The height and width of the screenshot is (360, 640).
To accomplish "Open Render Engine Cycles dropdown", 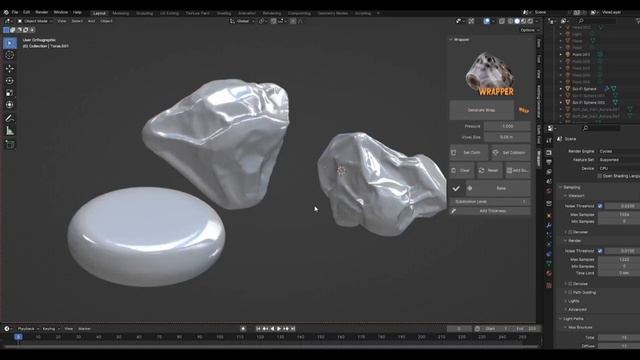I will click(618, 151).
